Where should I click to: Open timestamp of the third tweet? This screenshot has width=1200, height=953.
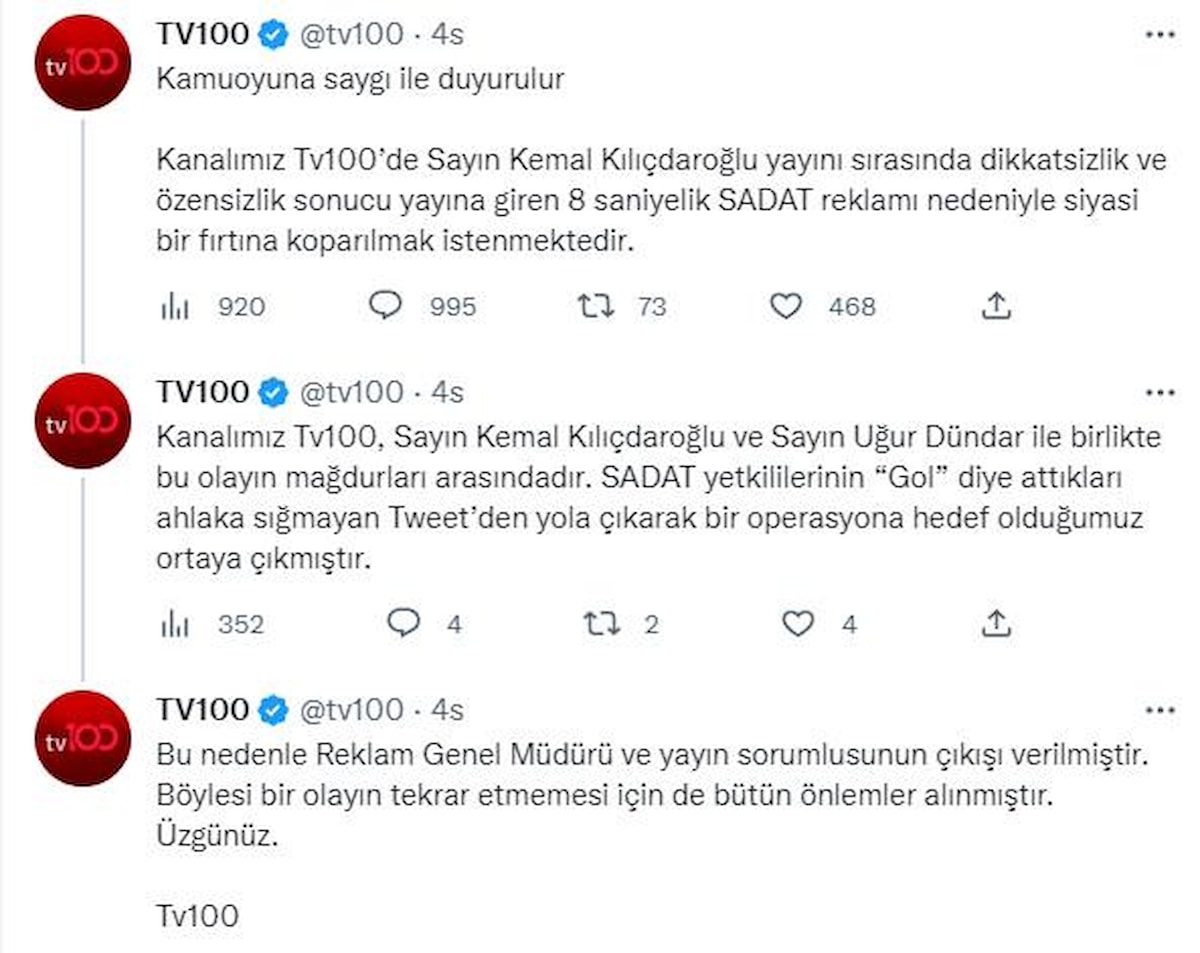447,710
